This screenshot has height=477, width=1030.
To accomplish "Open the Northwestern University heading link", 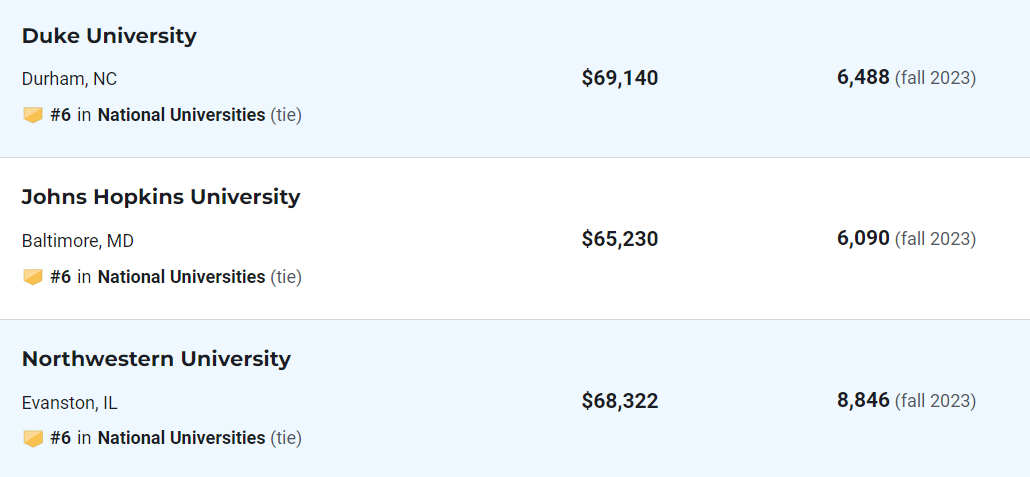I will click(x=156, y=359).
